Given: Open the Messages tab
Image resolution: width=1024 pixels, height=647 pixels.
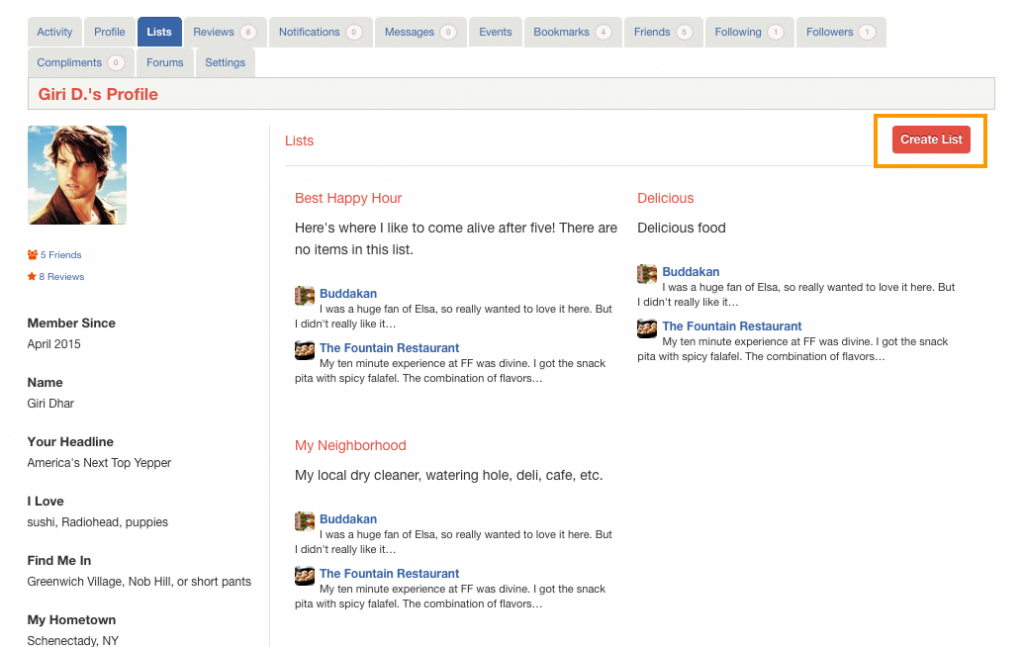Looking at the screenshot, I should pyautogui.click(x=421, y=32).
